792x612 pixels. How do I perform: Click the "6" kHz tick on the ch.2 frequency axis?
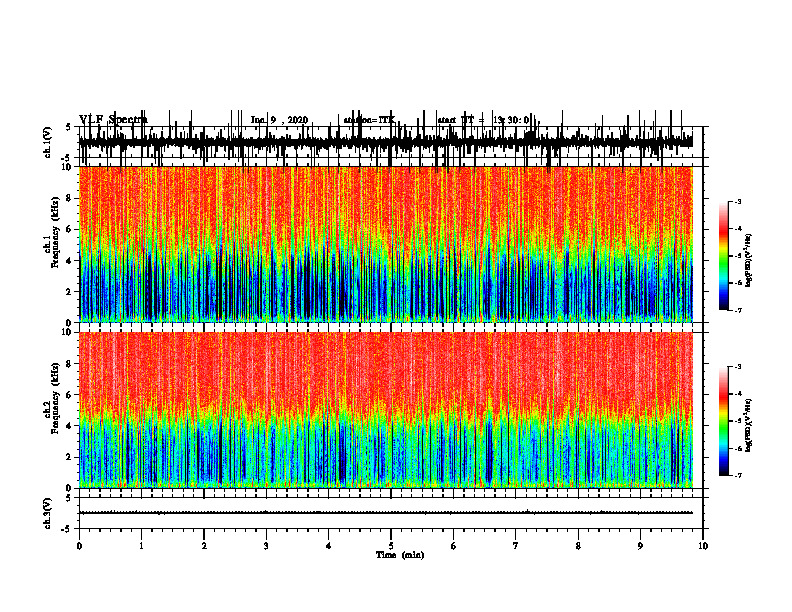[69, 395]
